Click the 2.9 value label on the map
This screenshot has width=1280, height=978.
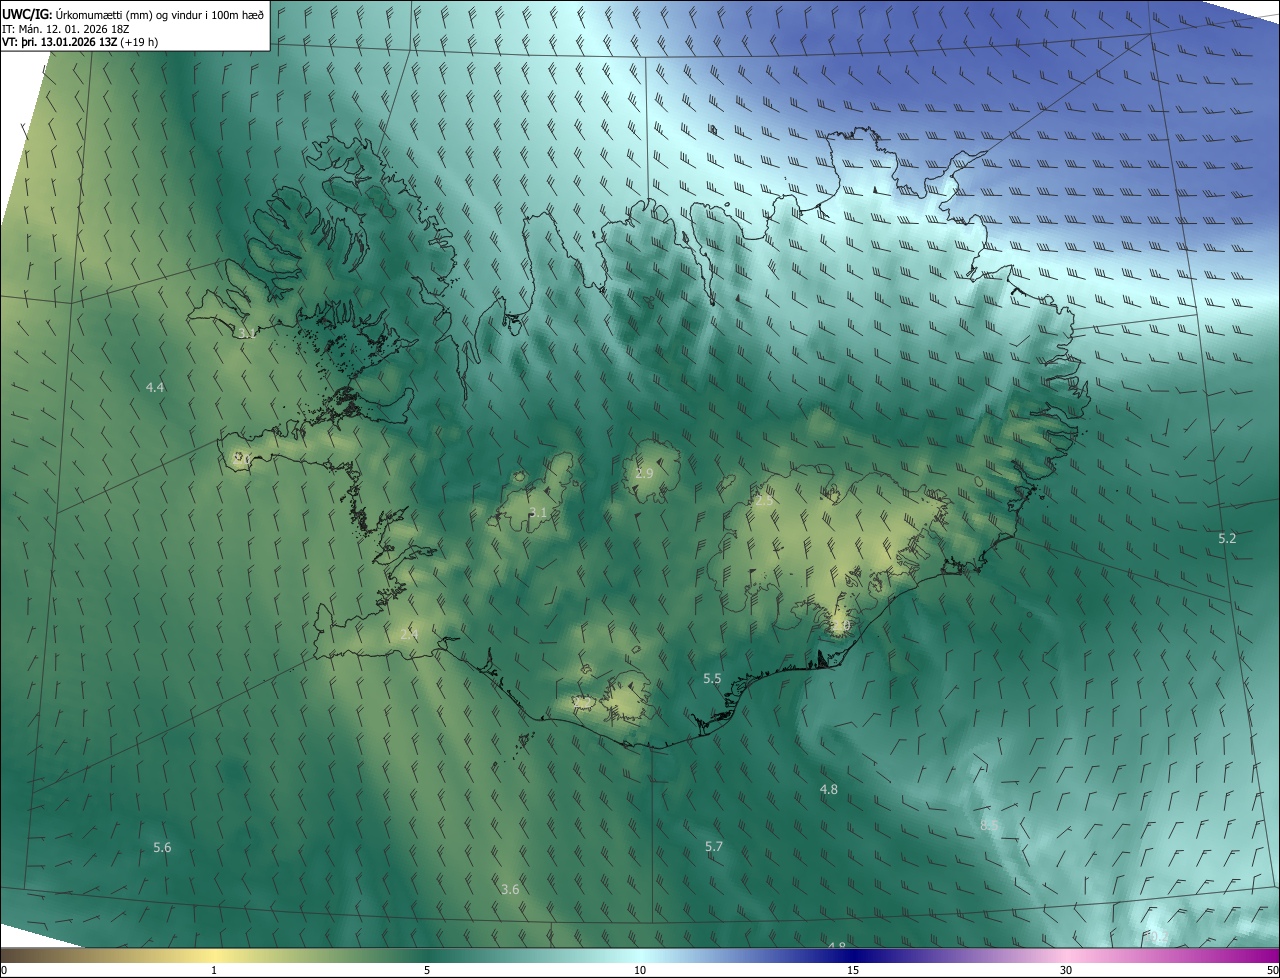(644, 473)
